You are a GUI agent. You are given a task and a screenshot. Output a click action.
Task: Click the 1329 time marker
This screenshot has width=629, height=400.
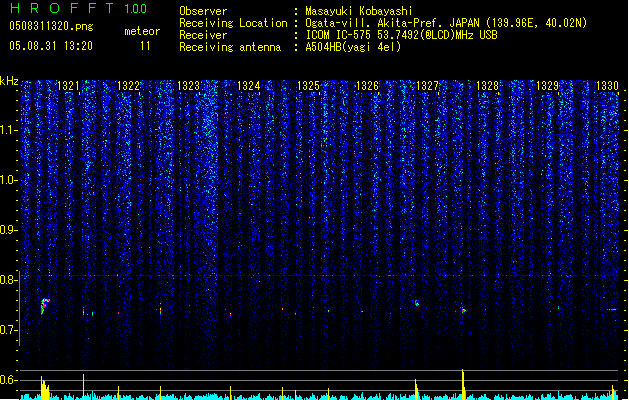point(548,86)
